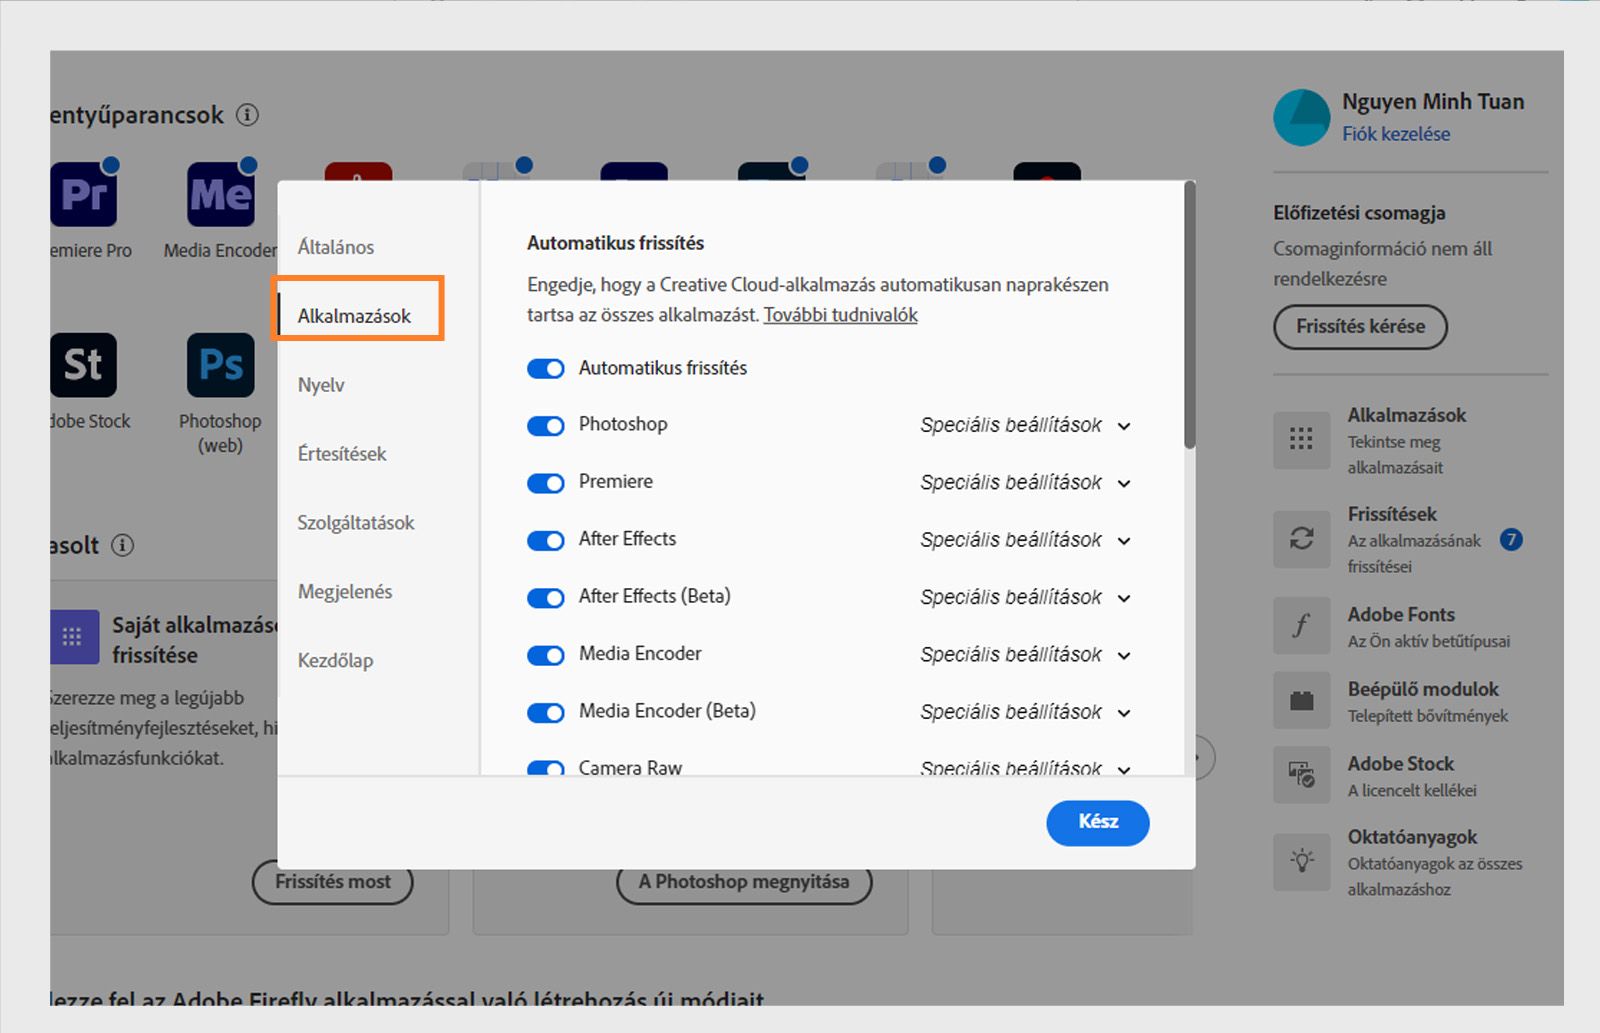Expand Speciális beállítások for Media Encoder
The height and width of the screenshot is (1033, 1600).
pos(1026,654)
